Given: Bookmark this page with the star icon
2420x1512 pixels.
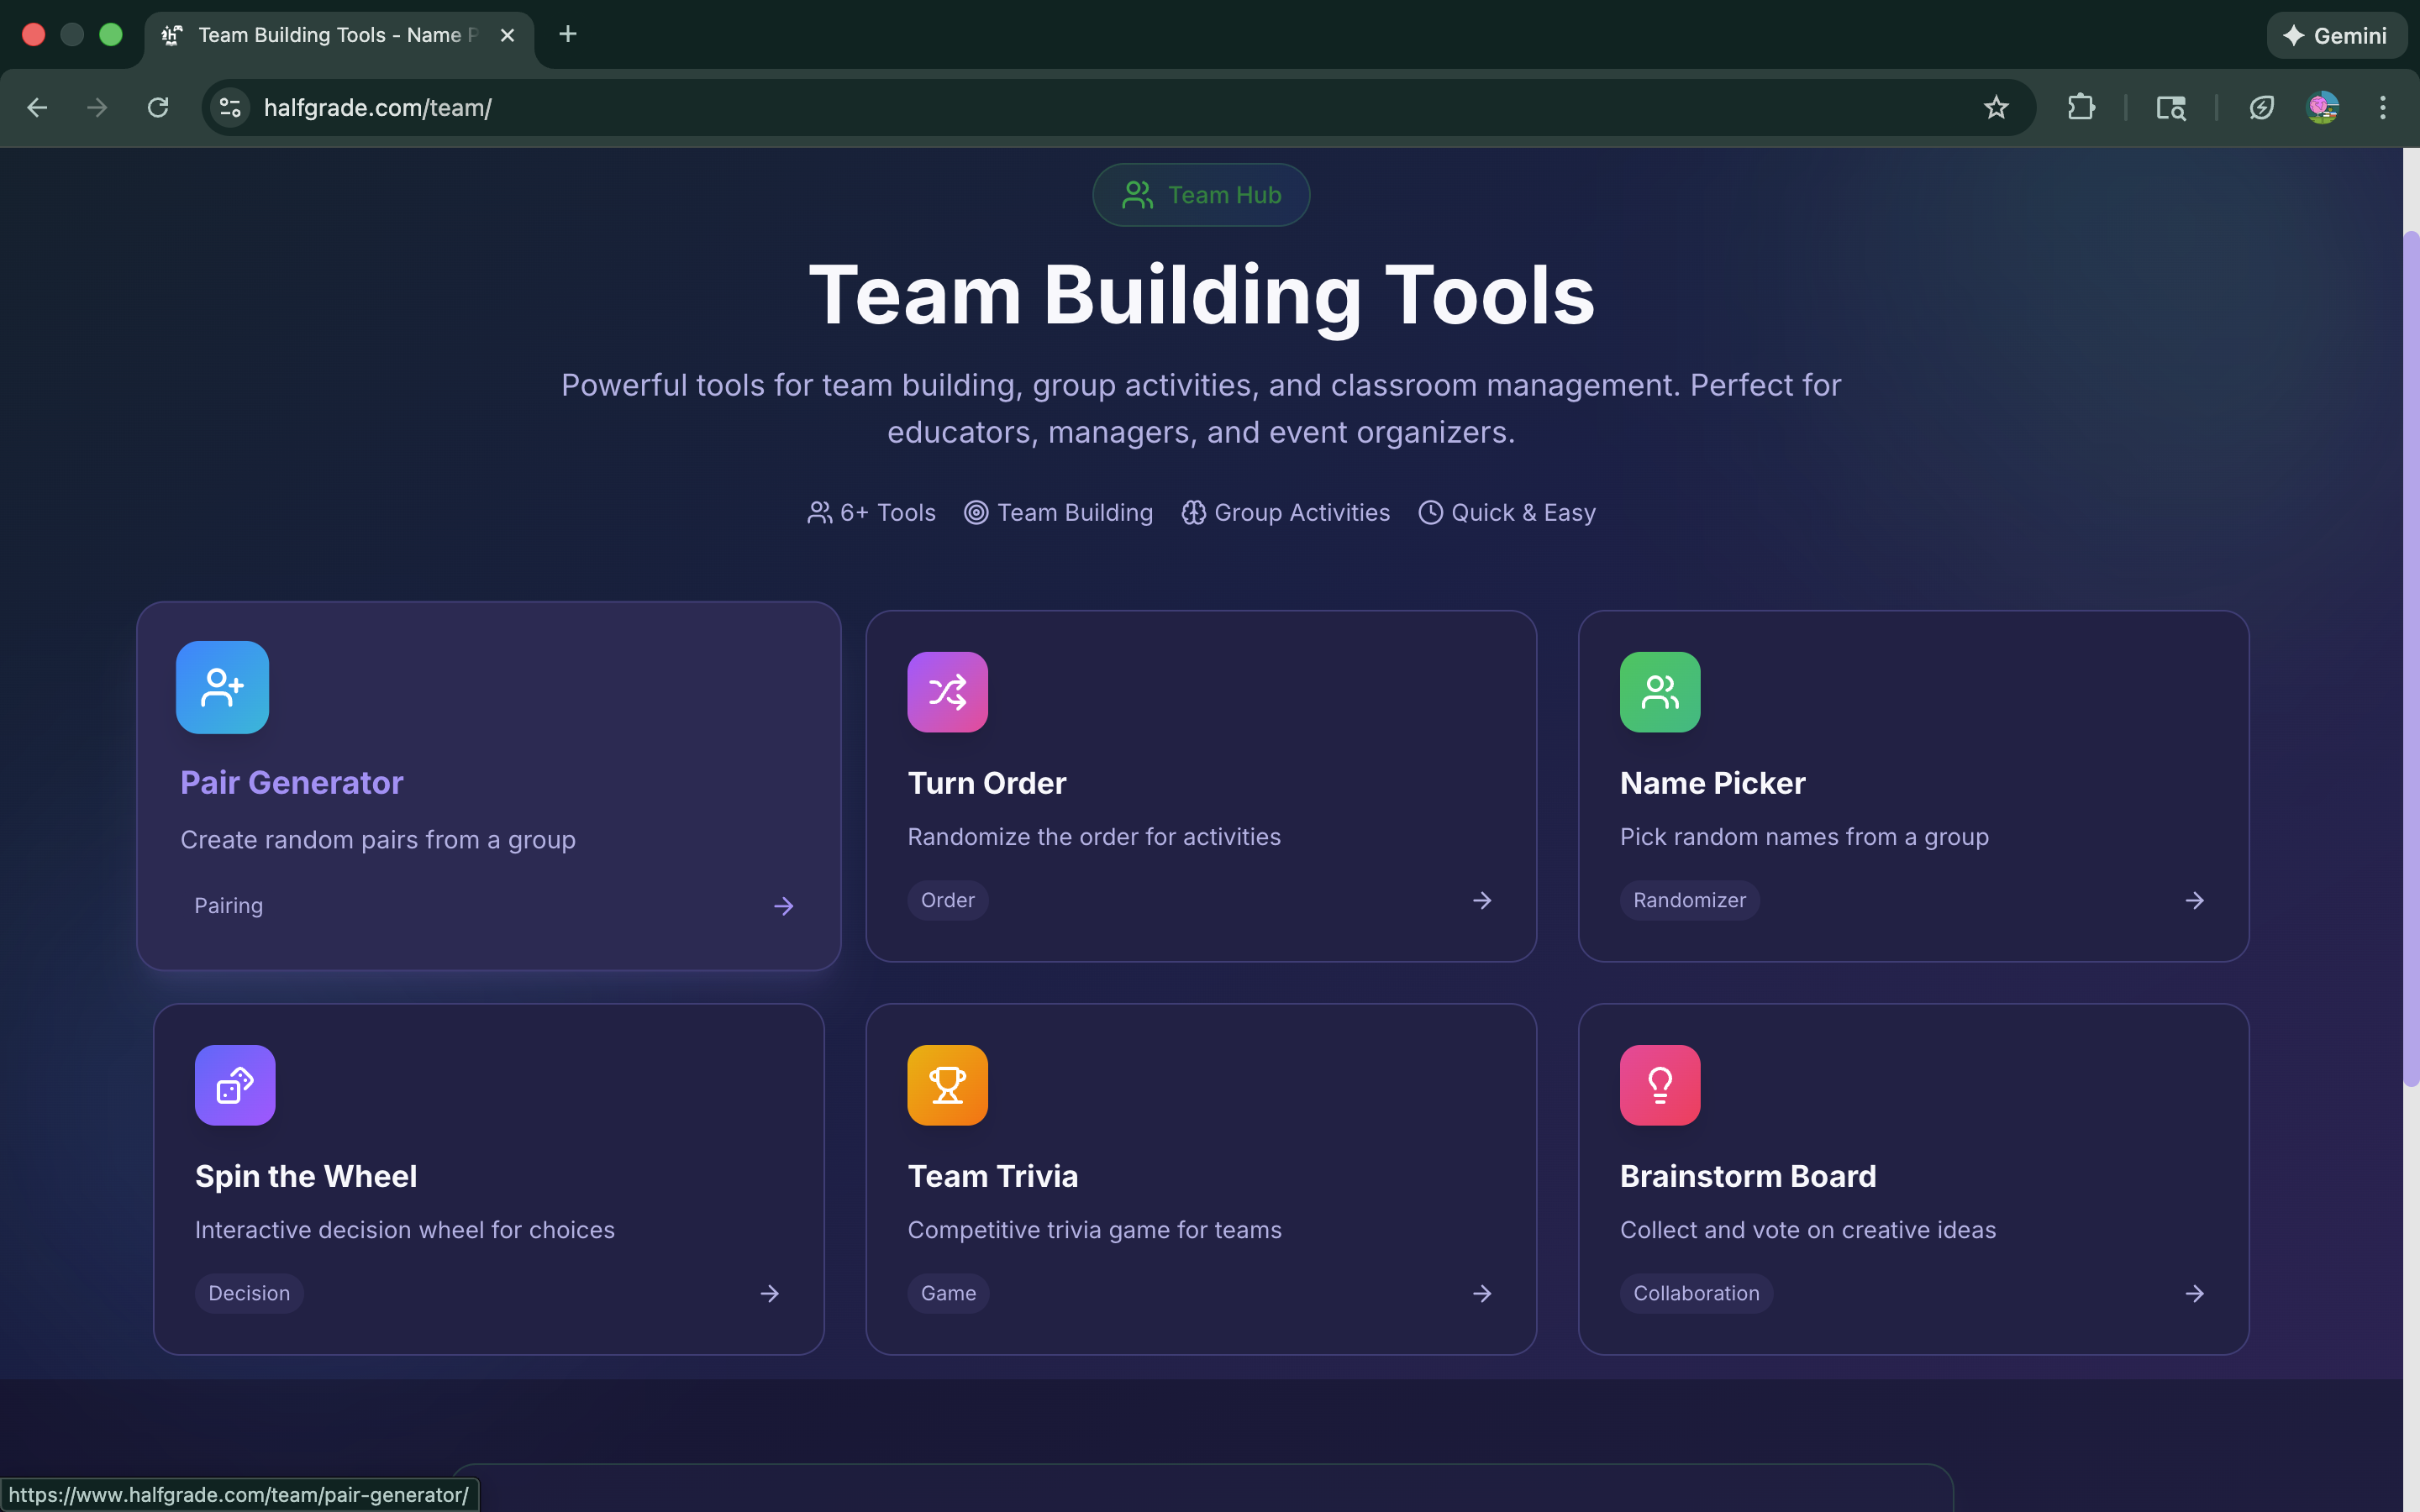Looking at the screenshot, I should [x=1996, y=107].
